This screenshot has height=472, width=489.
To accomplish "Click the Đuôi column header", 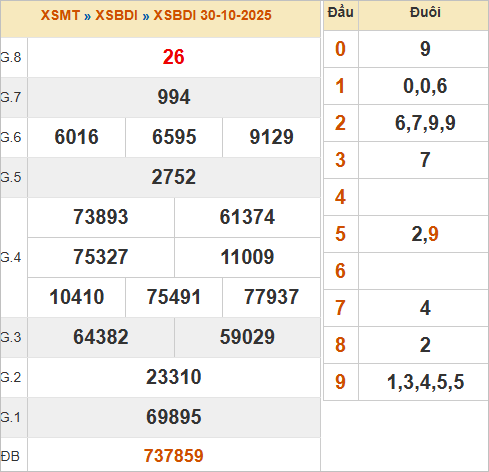I will [x=425, y=13].
